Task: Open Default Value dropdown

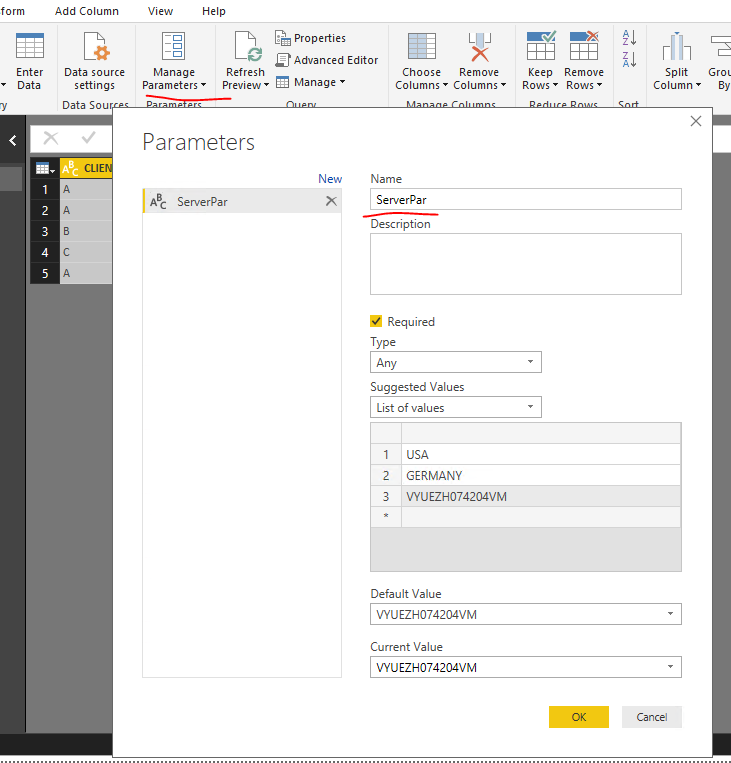Action: click(526, 614)
